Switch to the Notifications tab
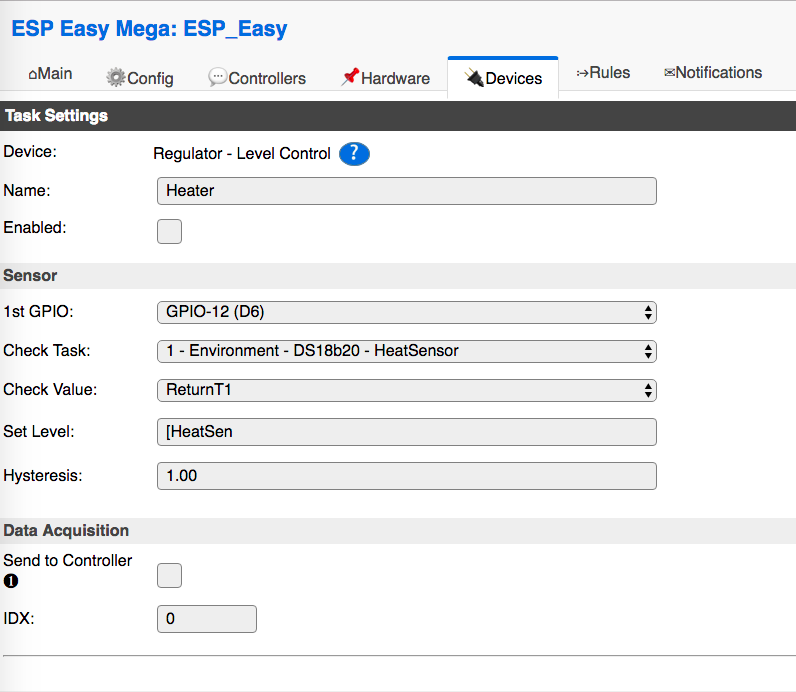Image resolution: width=796 pixels, height=692 pixels. click(x=713, y=73)
